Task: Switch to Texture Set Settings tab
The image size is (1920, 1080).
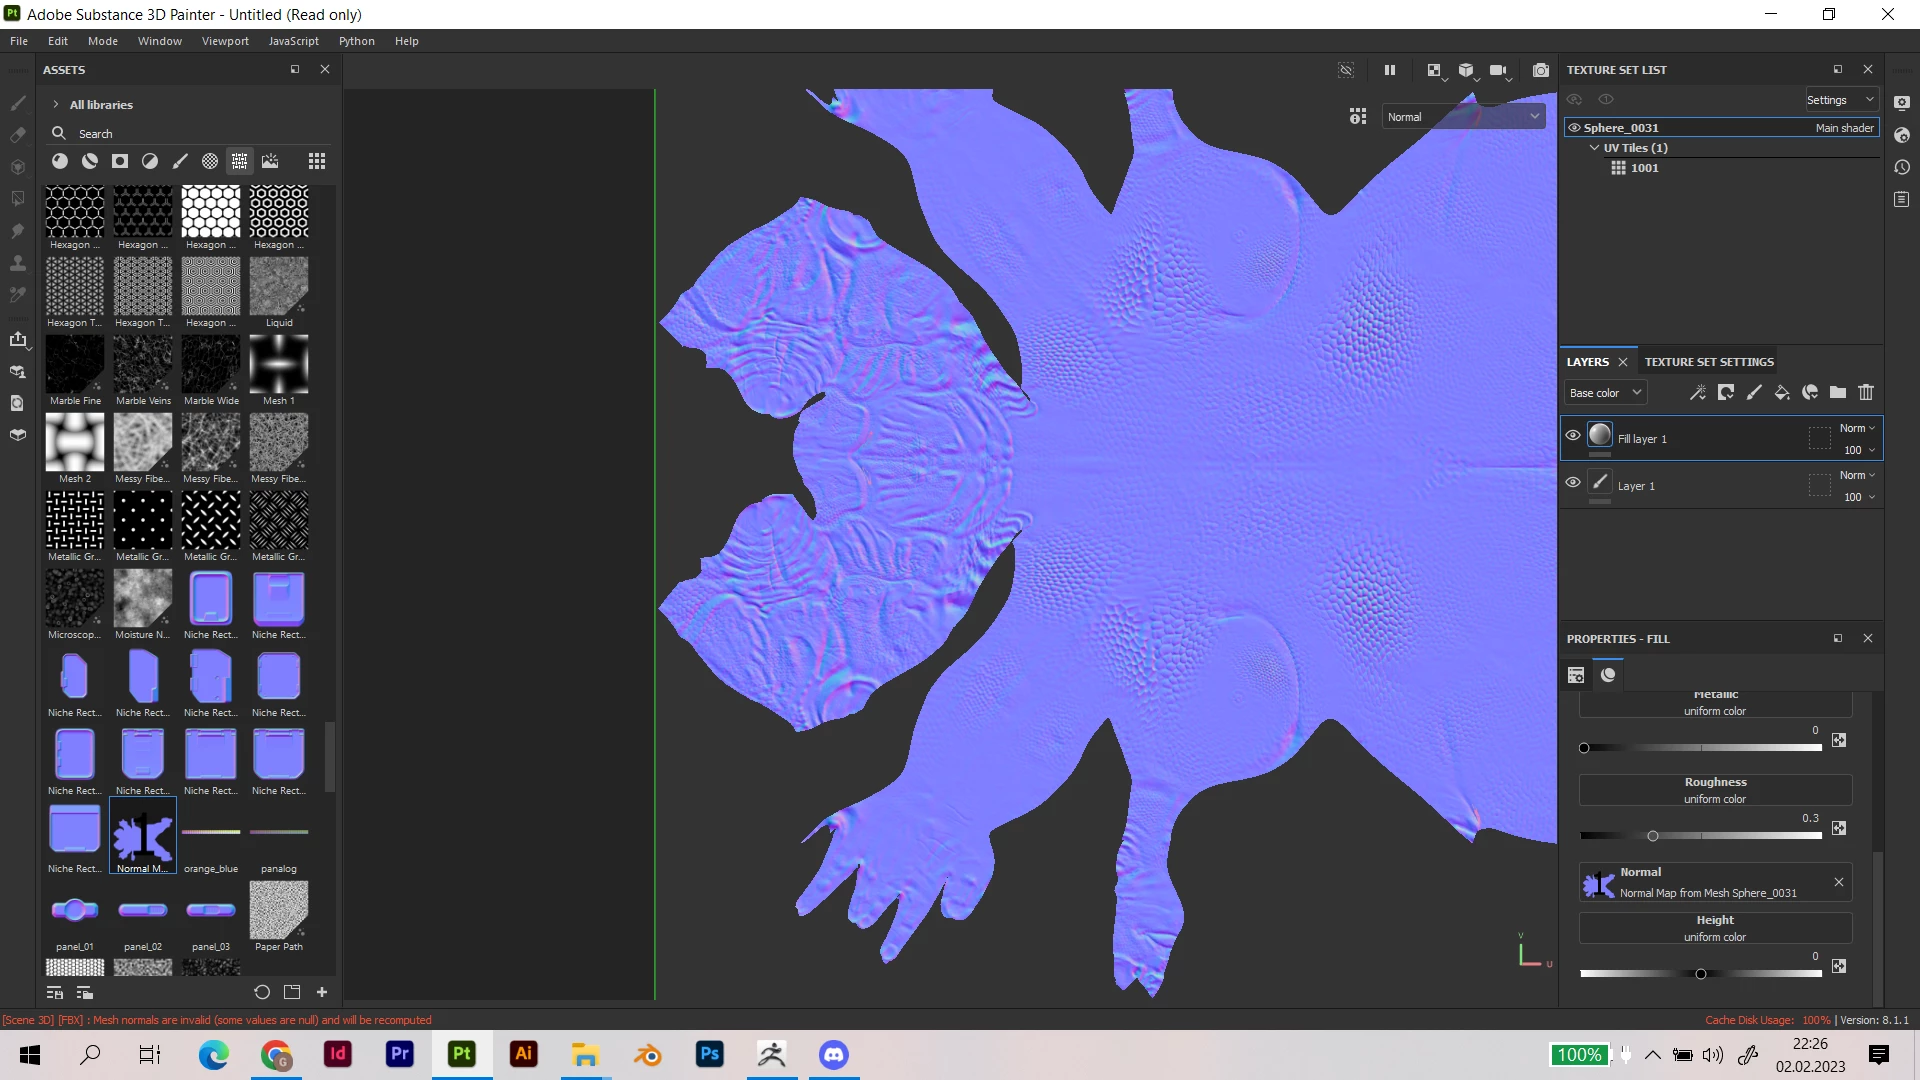Action: (1709, 362)
